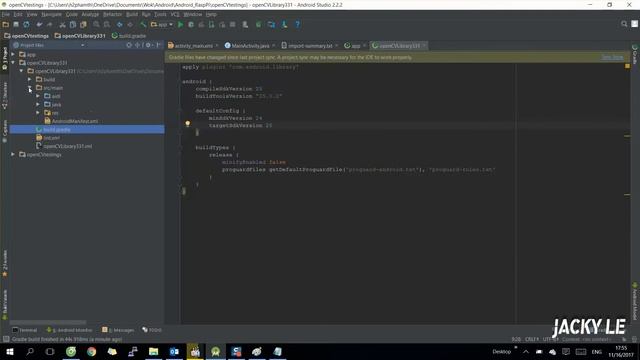Click the green Sync Project with Gradle icon
This screenshot has width=640, height=360.
tap(258, 24)
